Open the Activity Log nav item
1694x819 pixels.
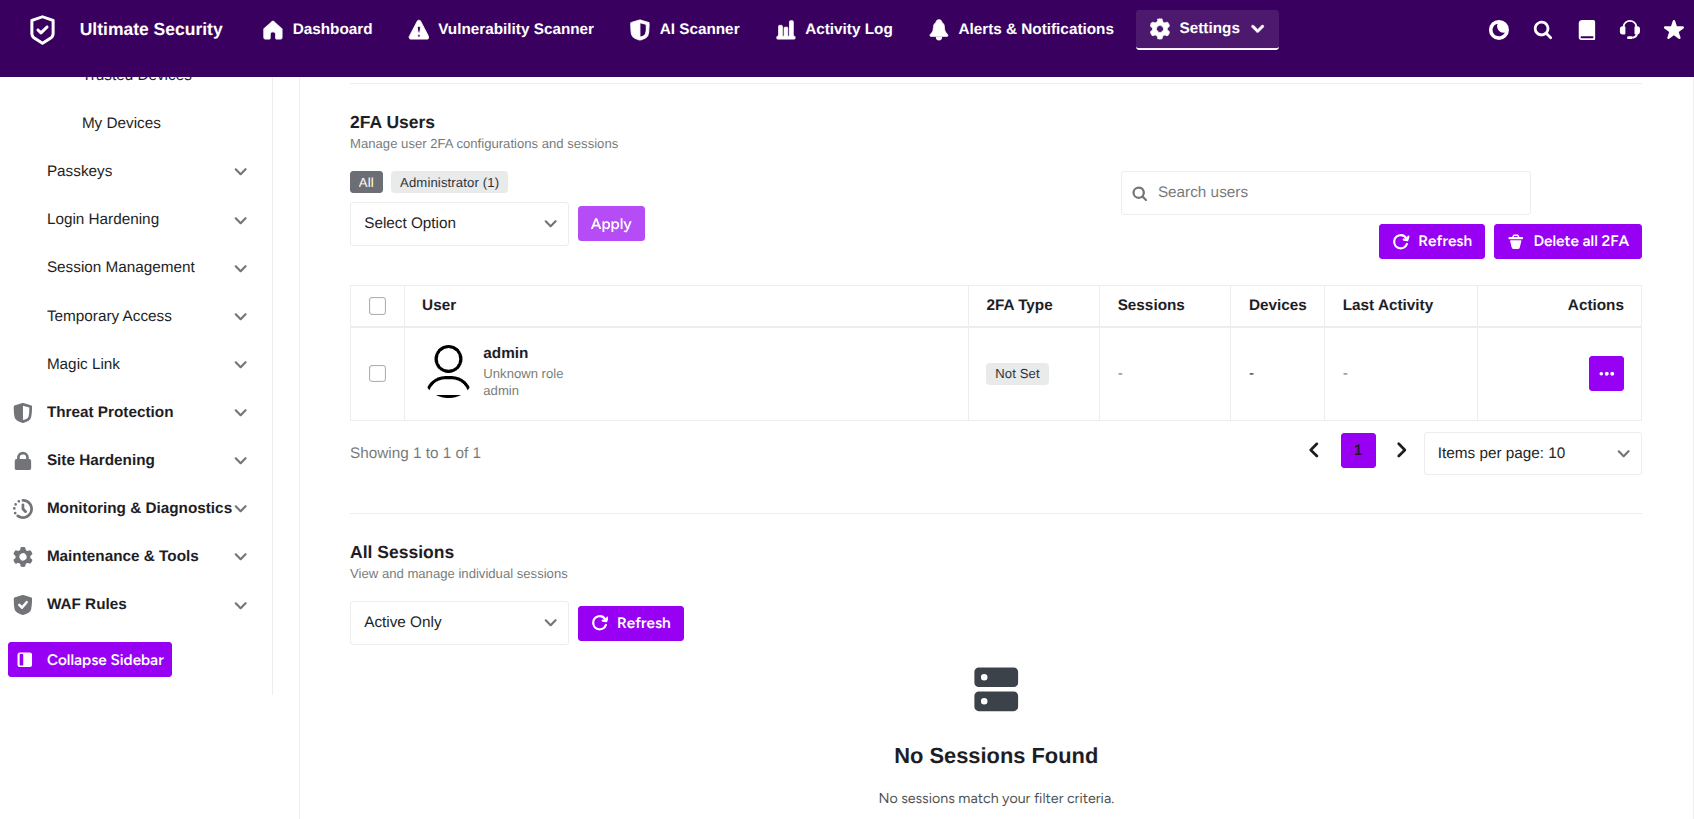(x=834, y=30)
